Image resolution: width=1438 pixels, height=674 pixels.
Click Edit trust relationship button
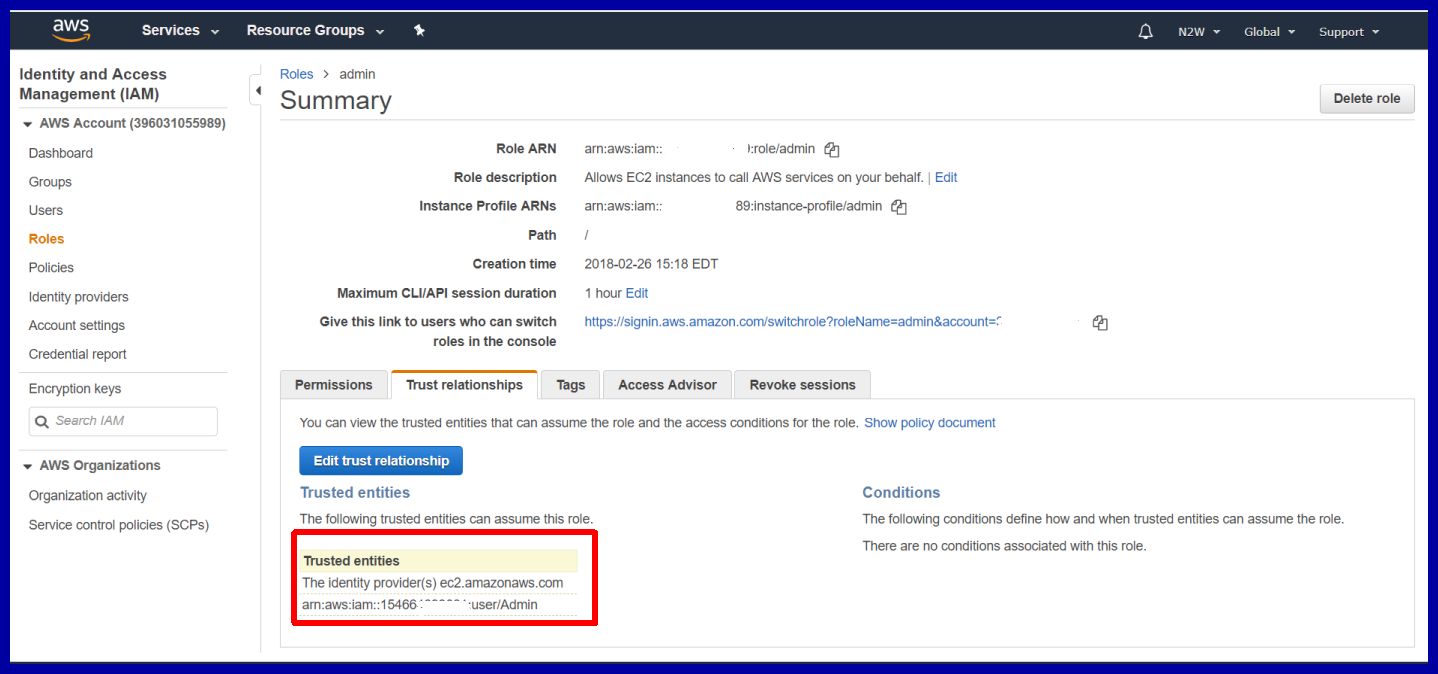381,461
